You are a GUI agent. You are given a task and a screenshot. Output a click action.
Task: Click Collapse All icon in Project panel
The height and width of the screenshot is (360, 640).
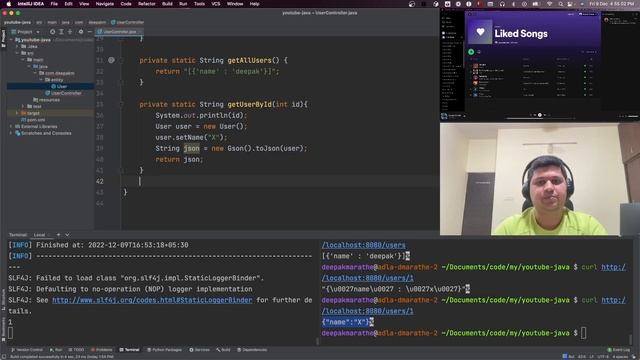[x=70, y=31]
